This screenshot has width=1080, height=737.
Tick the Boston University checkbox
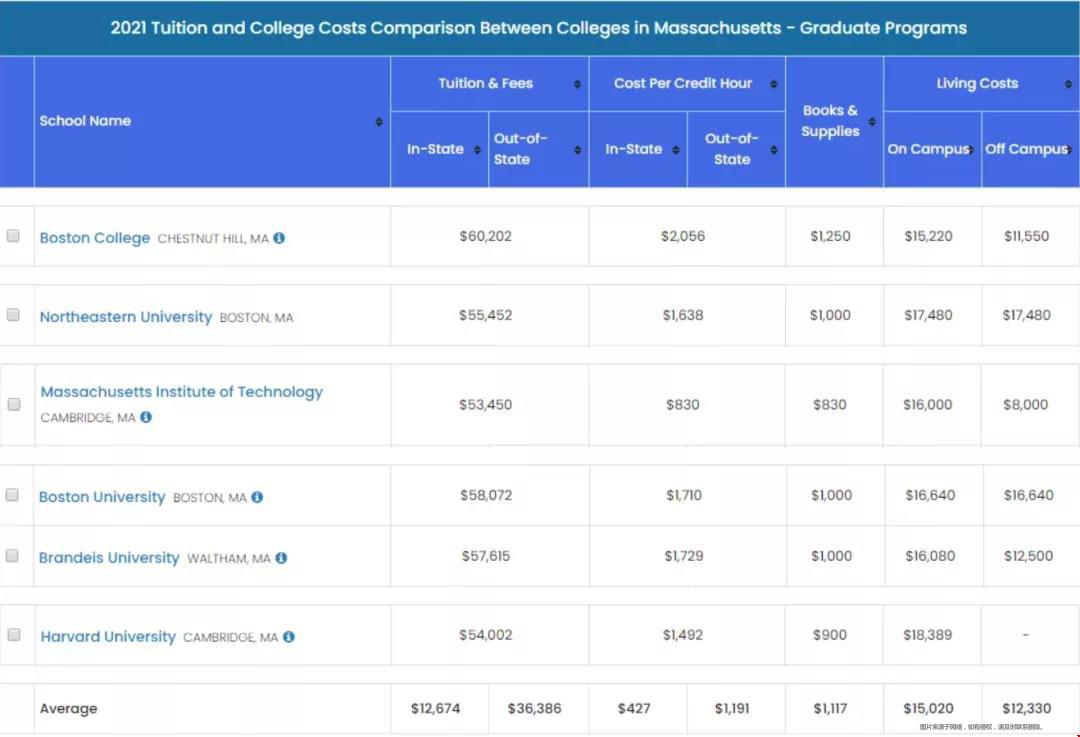pyautogui.click(x=12, y=495)
